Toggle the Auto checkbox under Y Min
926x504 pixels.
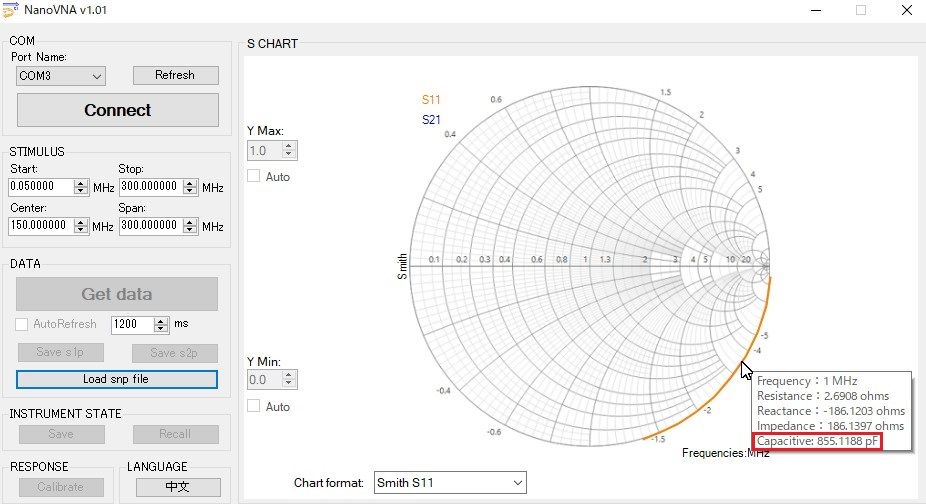[254, 406]
